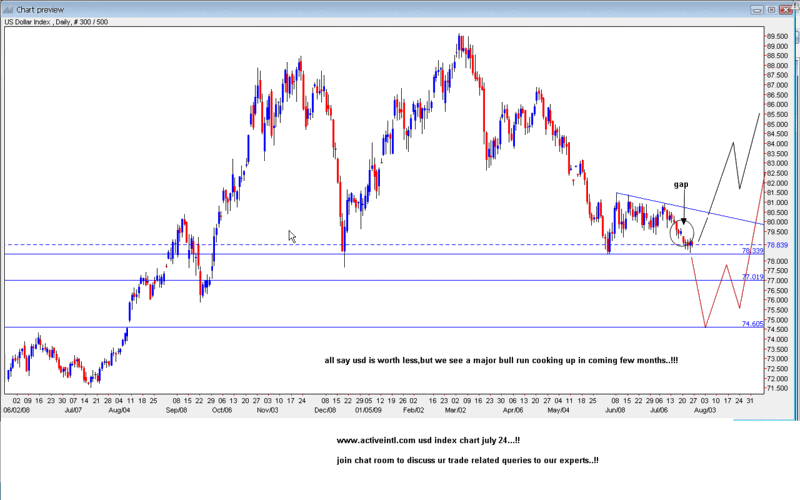This screenshot has height=500, width=800.
Task: Click the 78.839 dashed price level label
Action: click(780, 245)
